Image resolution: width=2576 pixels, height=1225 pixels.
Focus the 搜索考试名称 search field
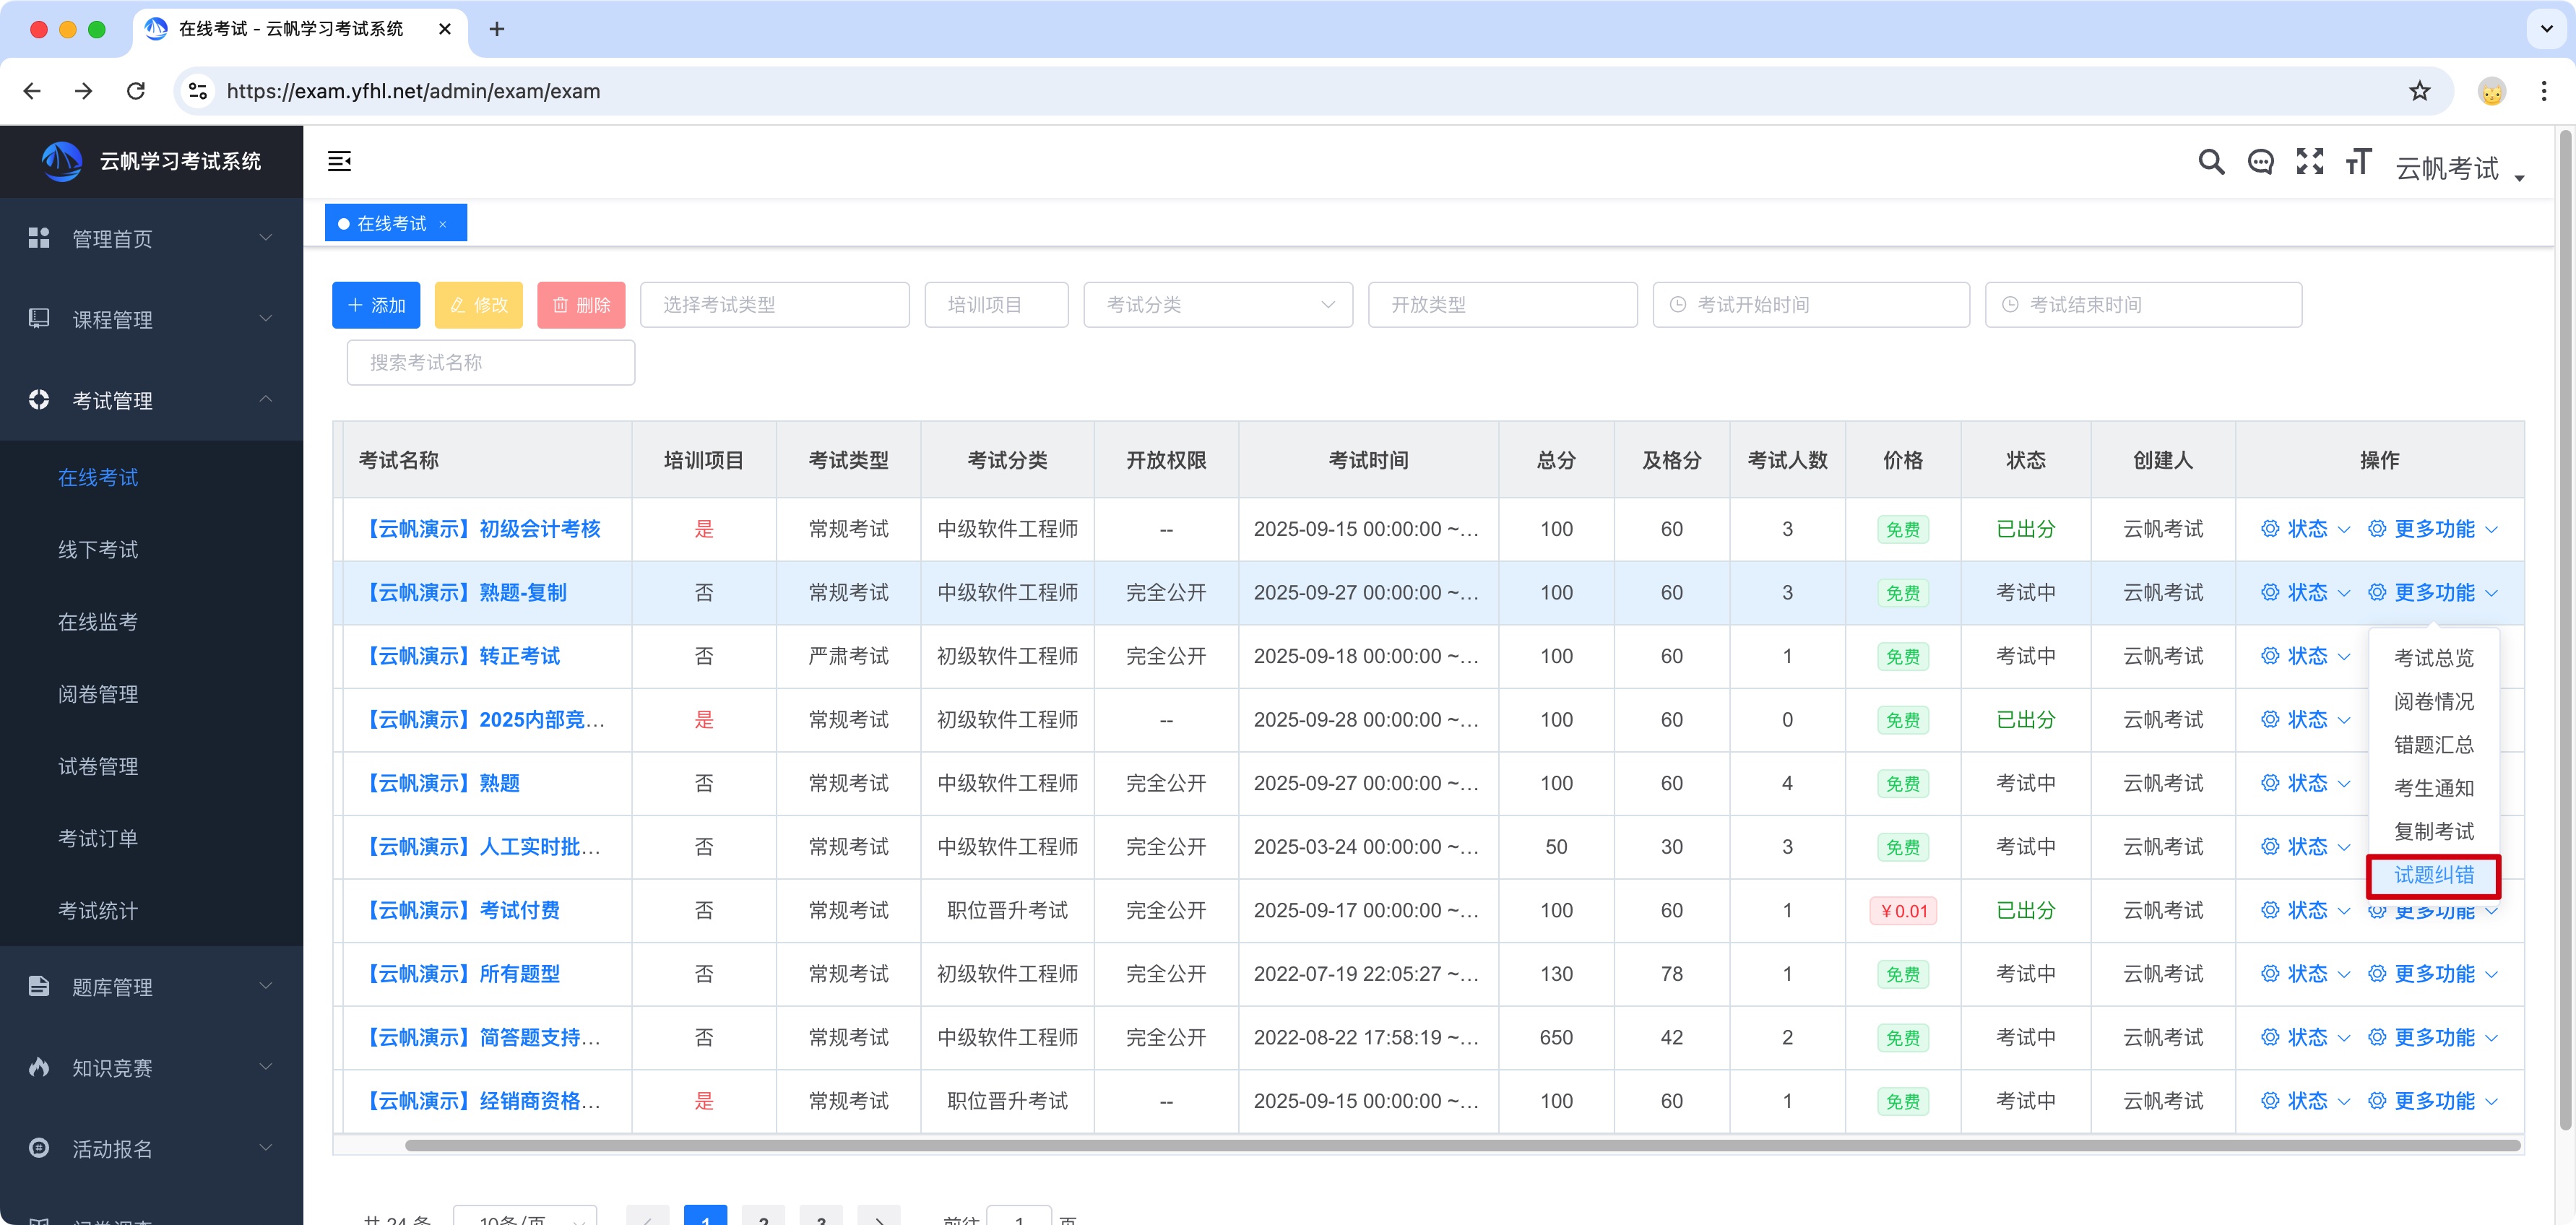click(490, 363)
